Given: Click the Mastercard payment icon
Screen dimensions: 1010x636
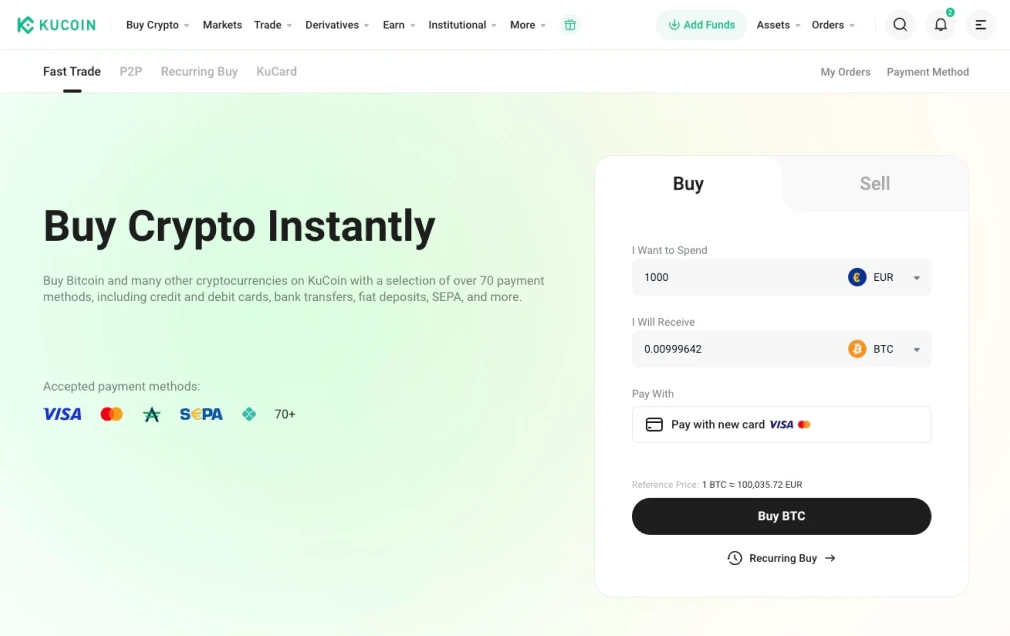Looking at the screenshot, I should tap(111, 413).
